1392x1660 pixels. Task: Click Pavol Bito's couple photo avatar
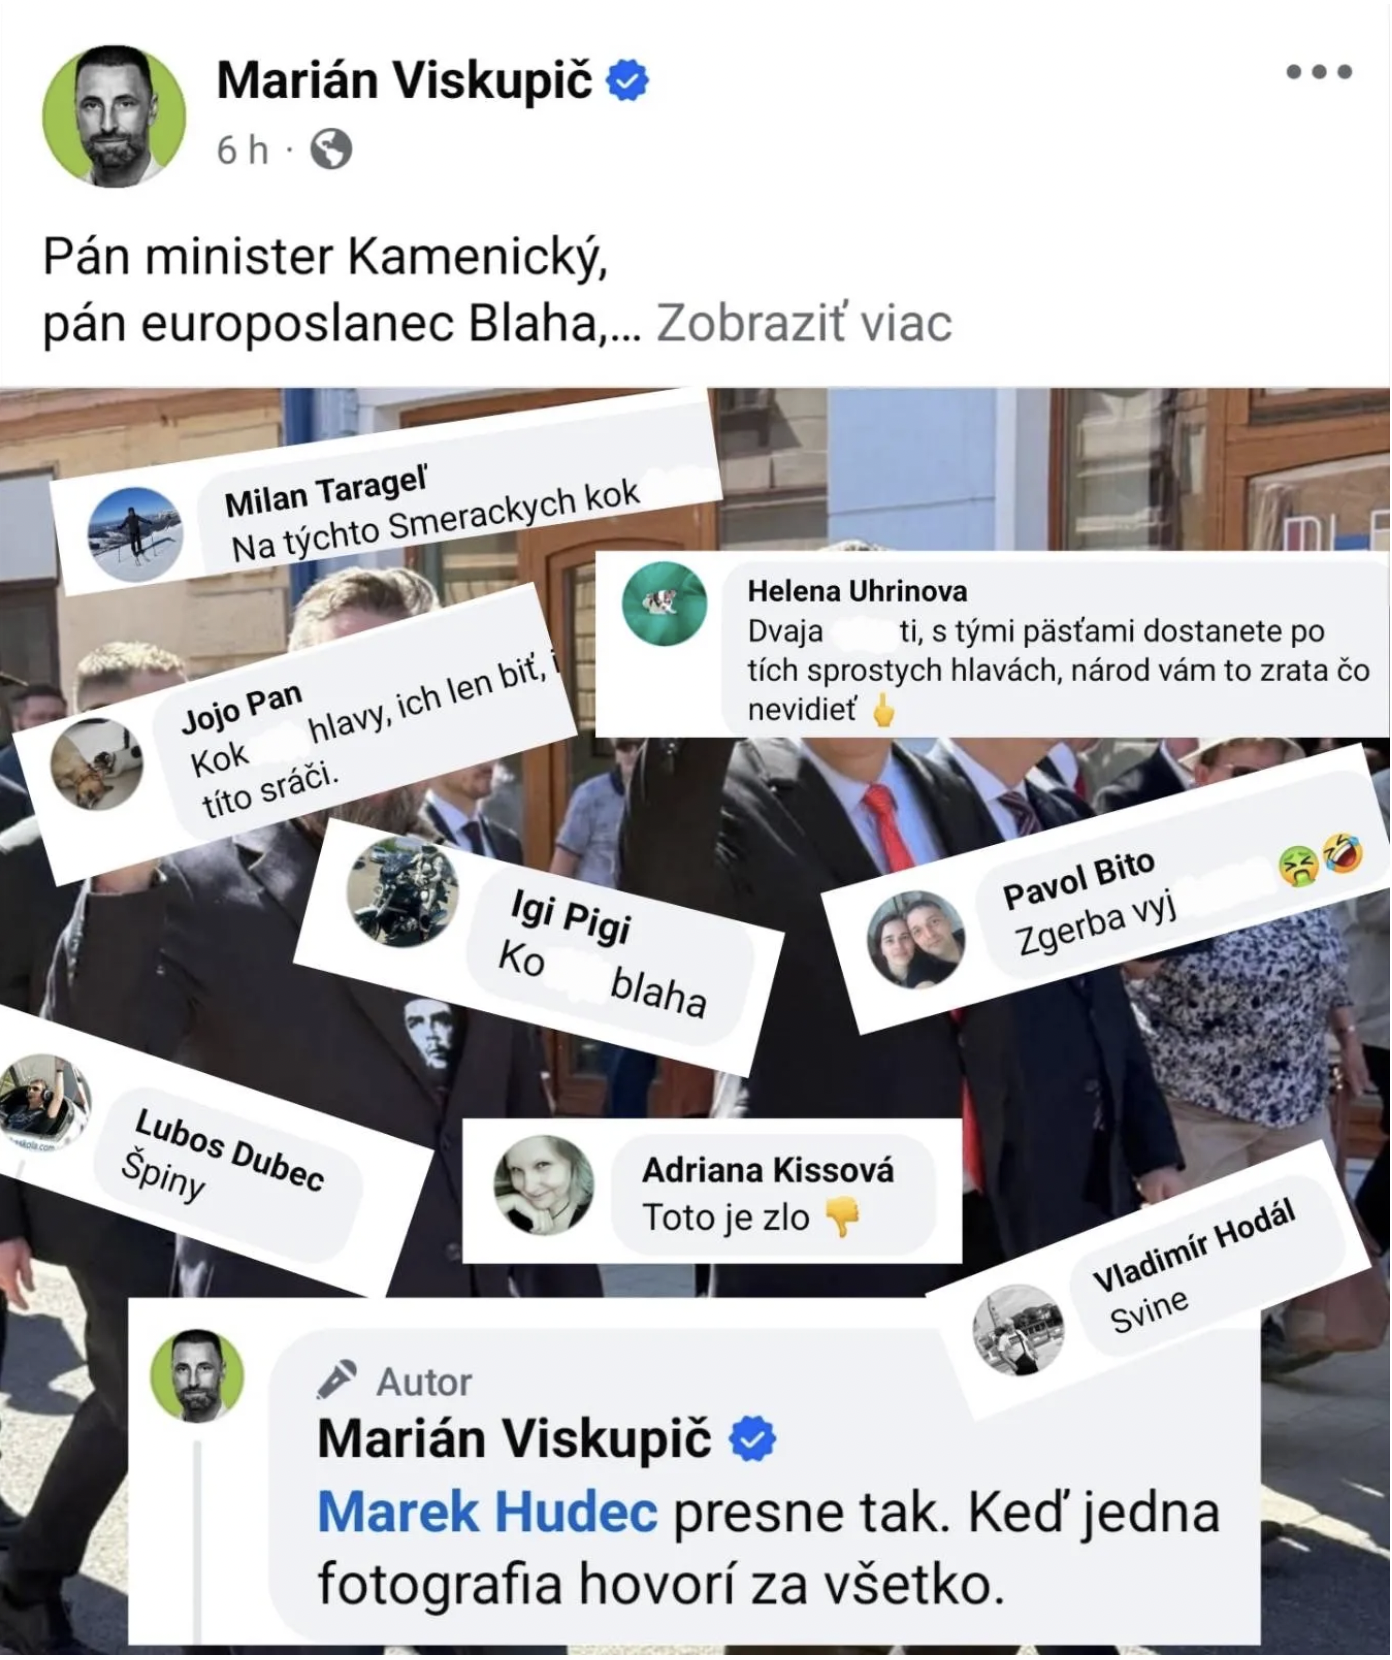tap(915, 940)
